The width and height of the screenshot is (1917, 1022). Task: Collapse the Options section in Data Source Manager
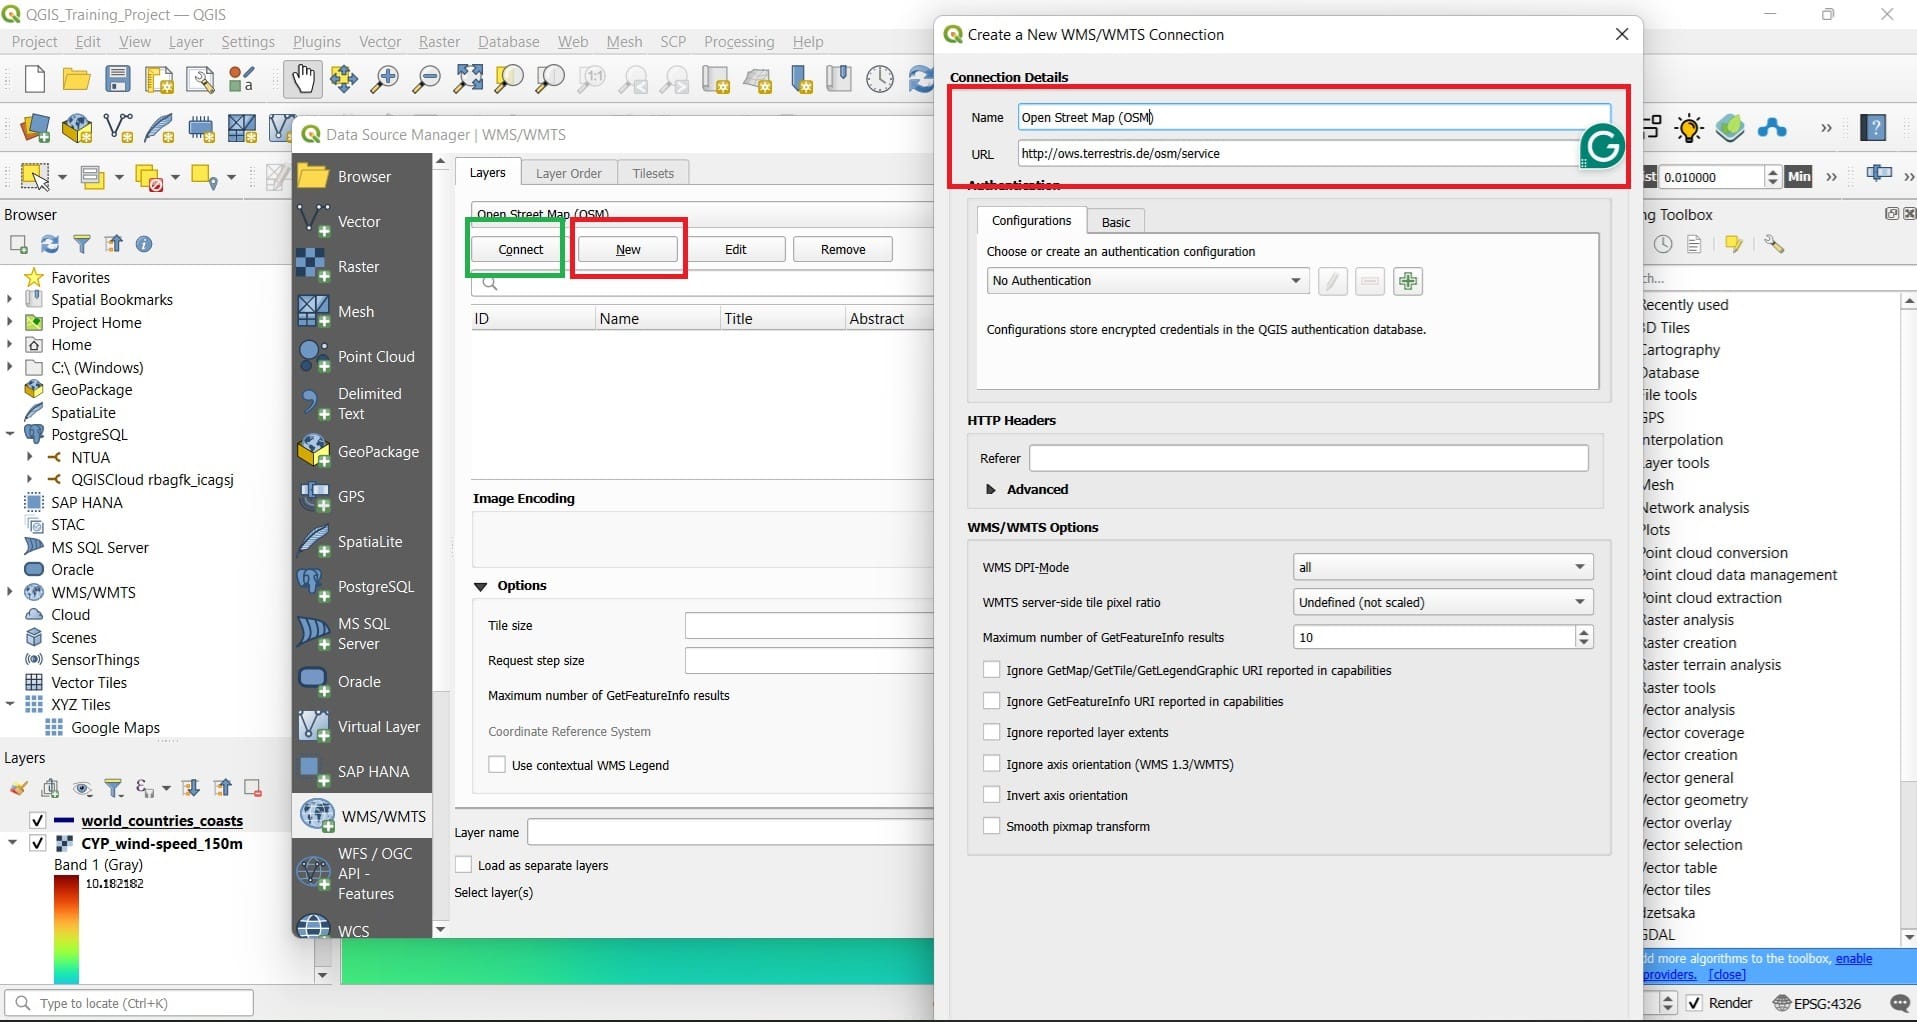480,586
